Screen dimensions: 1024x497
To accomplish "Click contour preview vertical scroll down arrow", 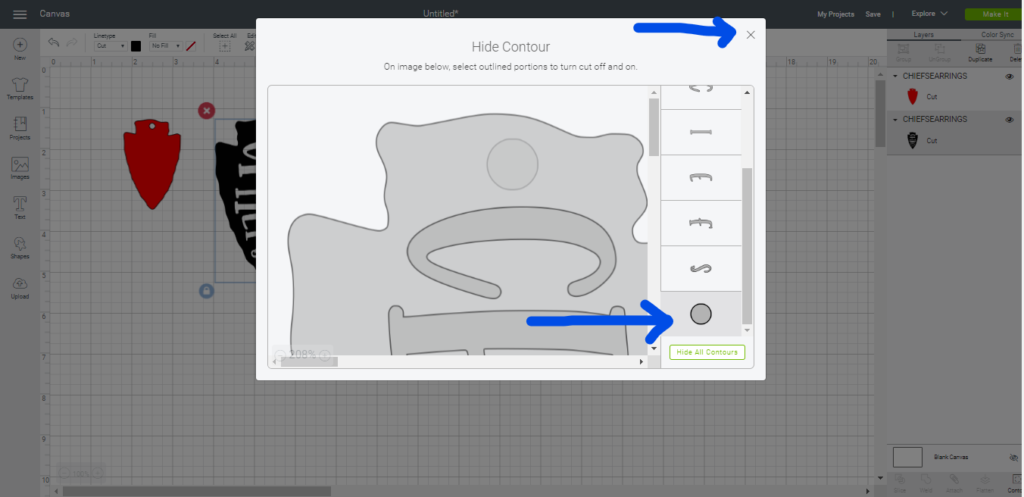I will (x=654, y=349).
